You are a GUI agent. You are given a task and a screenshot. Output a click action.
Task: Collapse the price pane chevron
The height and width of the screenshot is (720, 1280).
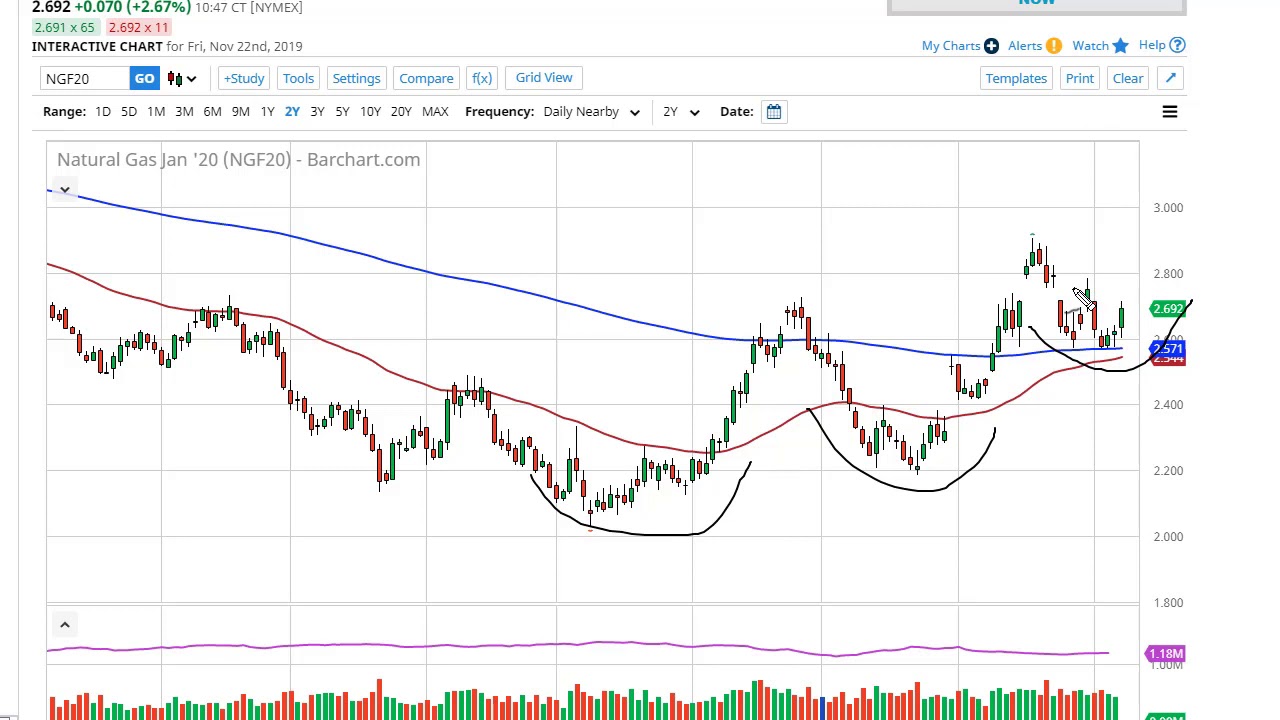(x=64, y=189)
